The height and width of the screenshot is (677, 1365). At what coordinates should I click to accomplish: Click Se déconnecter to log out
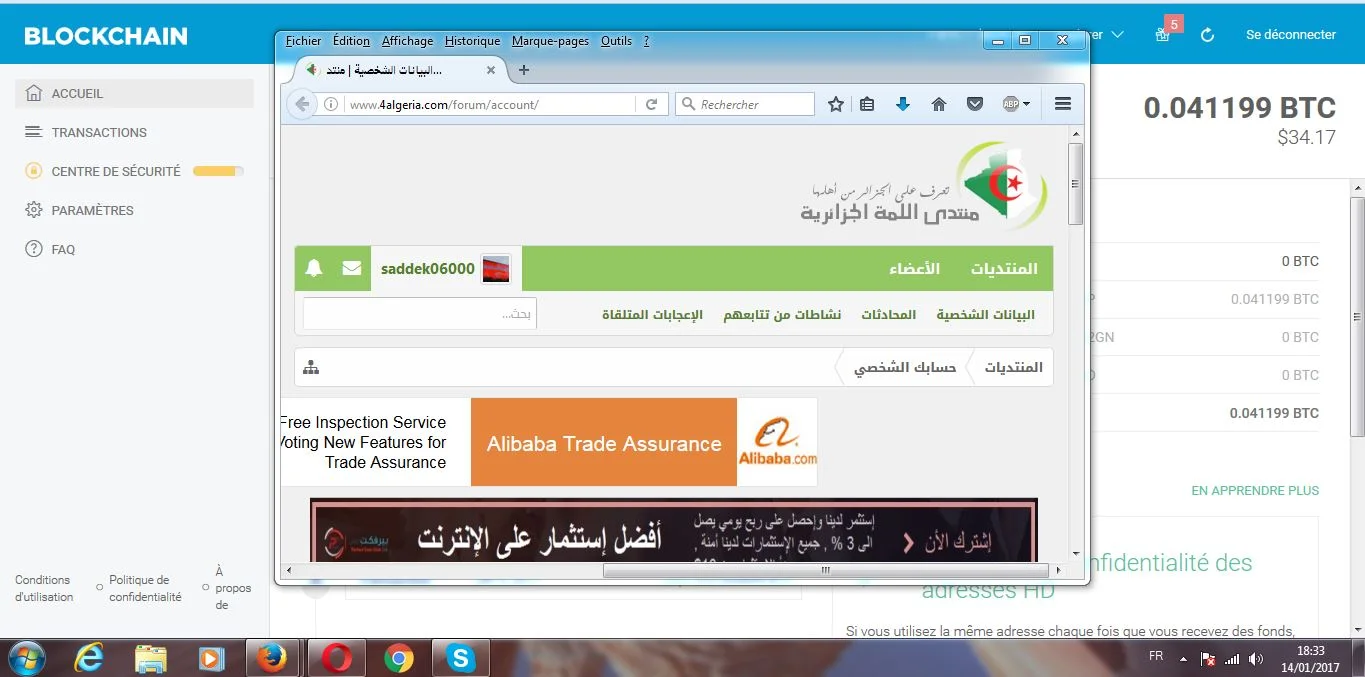pos(1290,35)
